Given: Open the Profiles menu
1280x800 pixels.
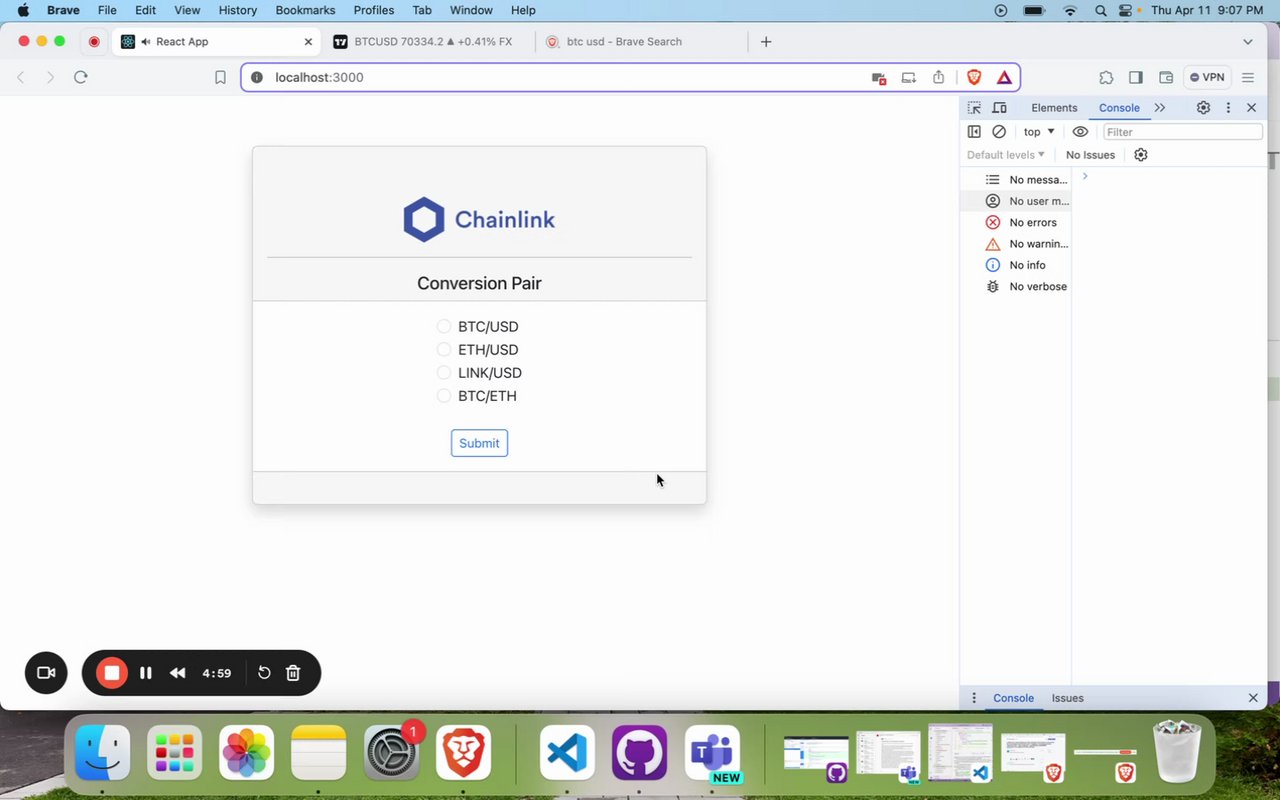Looking at the screenshot, I should click(374, 10).
